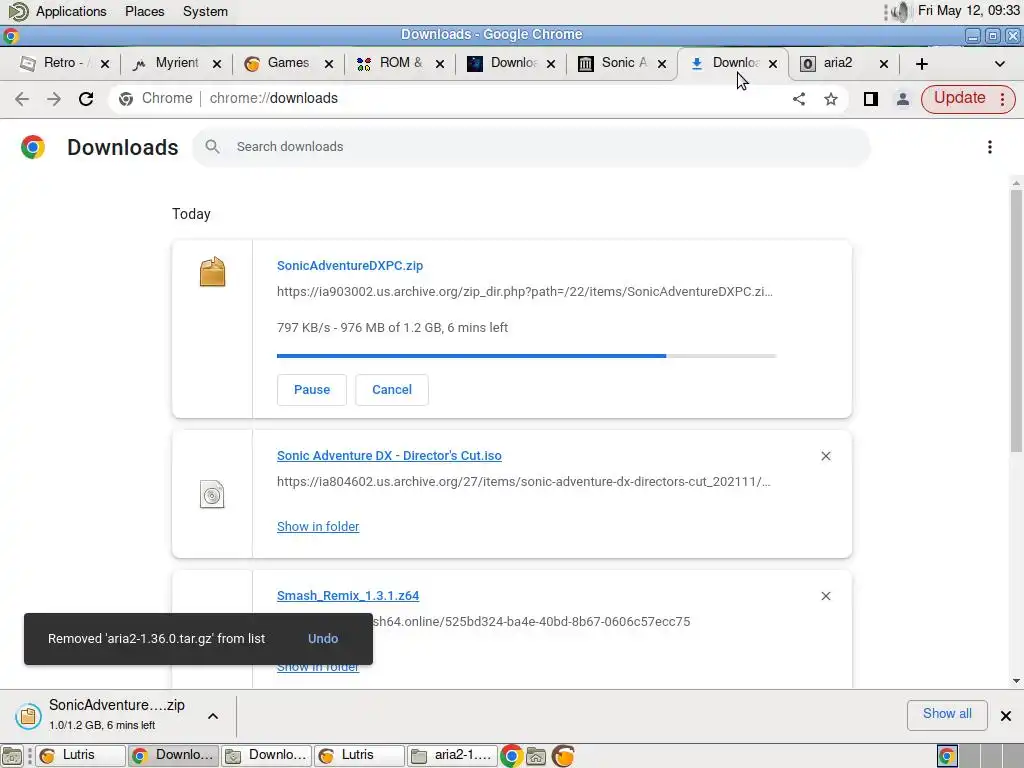Open the Places menu

[x=144, y=11]
